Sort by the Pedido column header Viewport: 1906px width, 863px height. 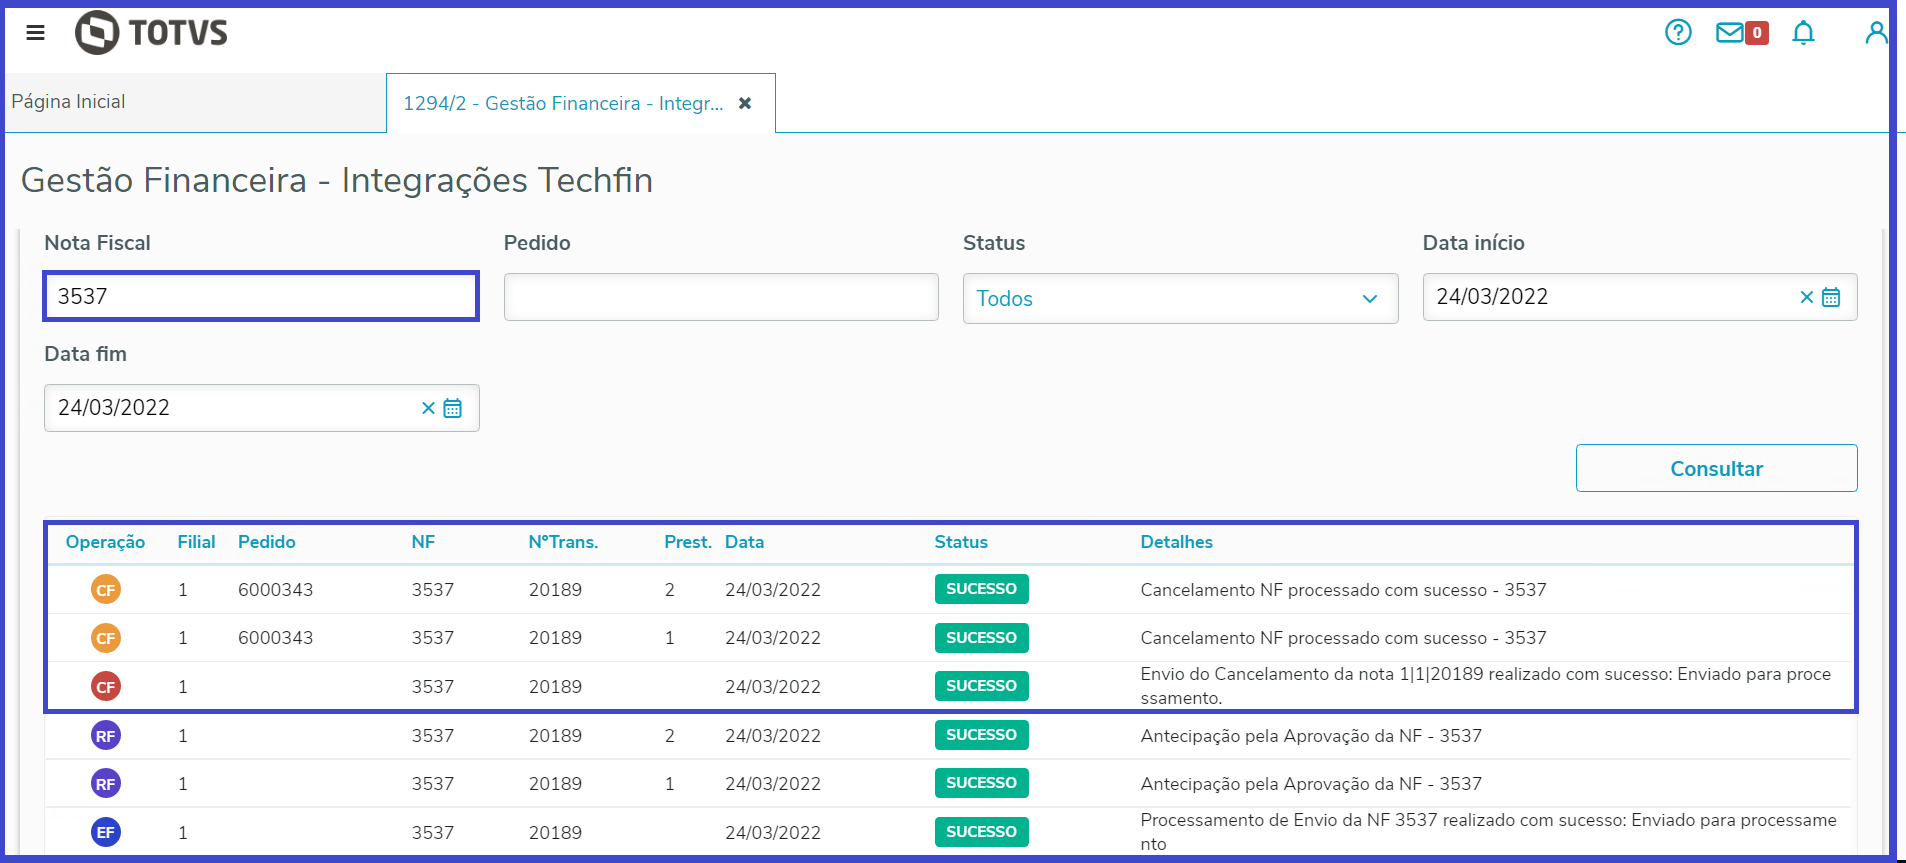[267, 542]
